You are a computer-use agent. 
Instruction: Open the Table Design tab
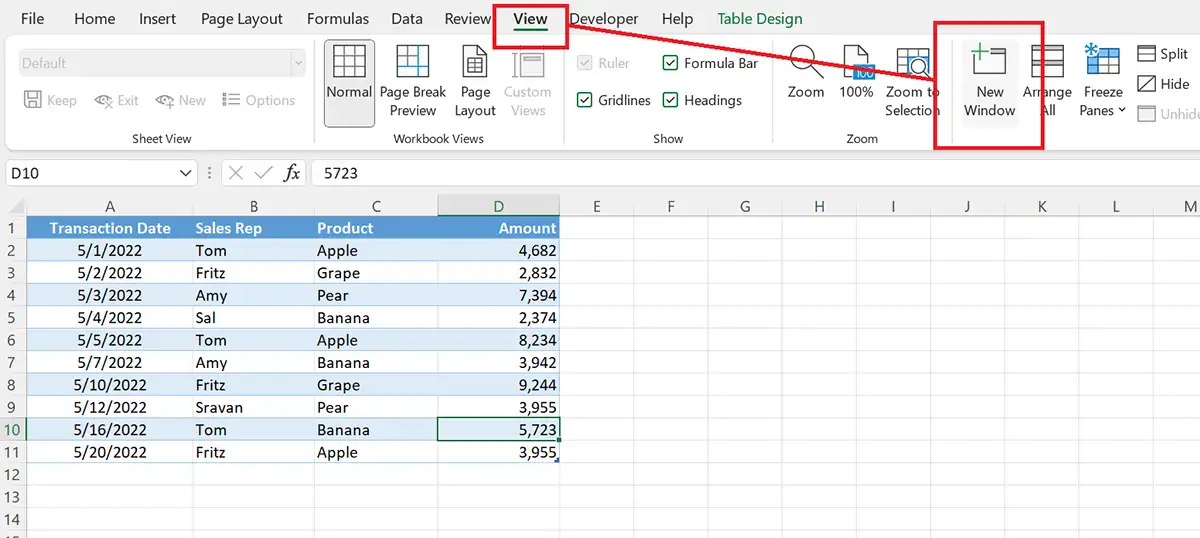point(759,19)
